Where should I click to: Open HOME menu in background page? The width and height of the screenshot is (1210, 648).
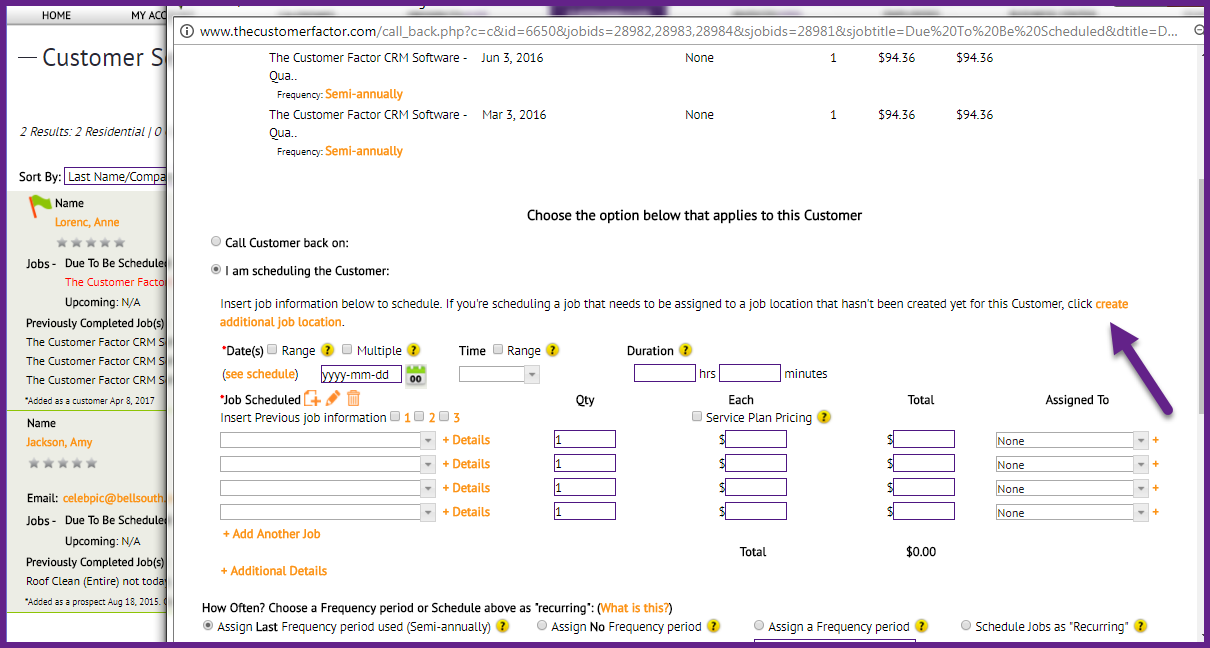tap(57, 15)
